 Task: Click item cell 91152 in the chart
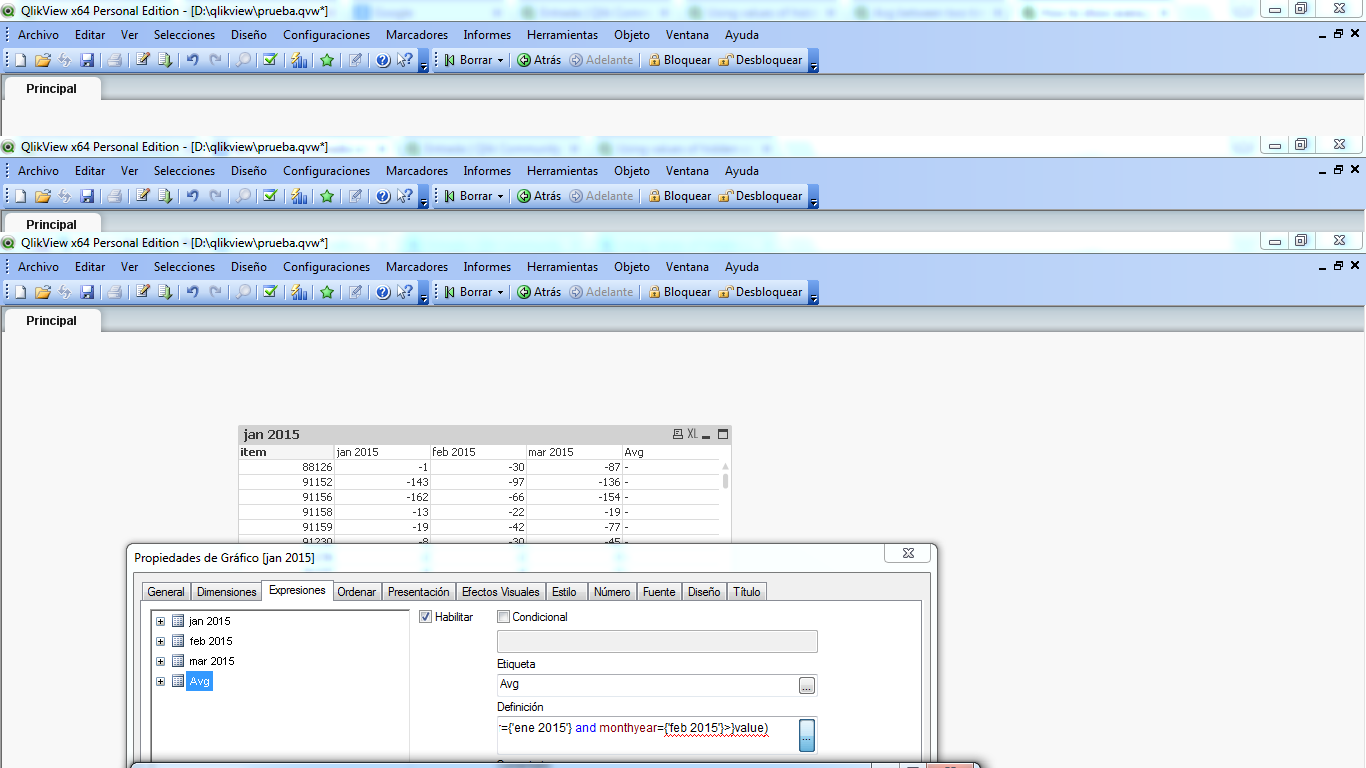tap(286, 482)
